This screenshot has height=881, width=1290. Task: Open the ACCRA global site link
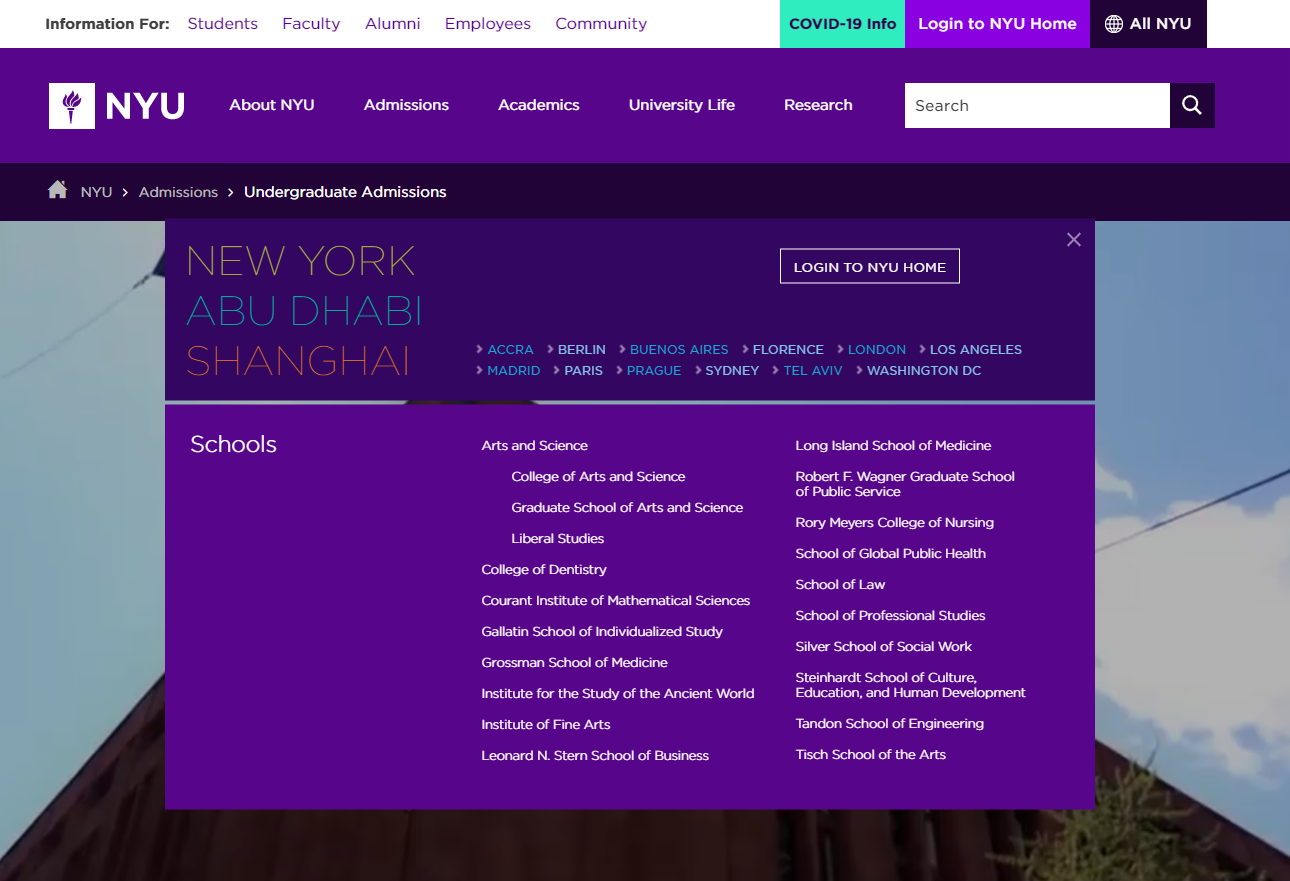click(x=510, y=350)
